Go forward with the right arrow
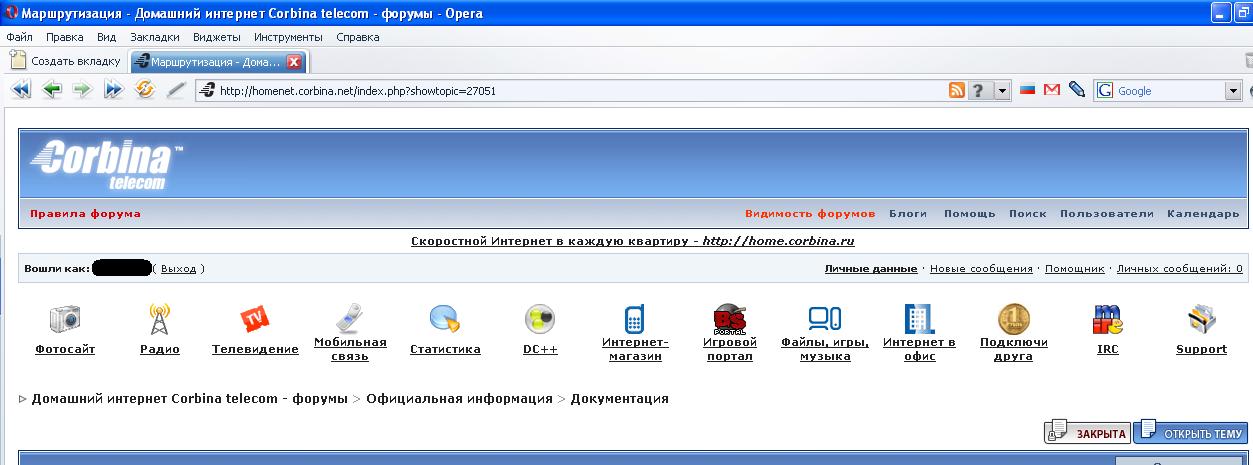This screenshot has width=1253, height=465. pos(82,90)
